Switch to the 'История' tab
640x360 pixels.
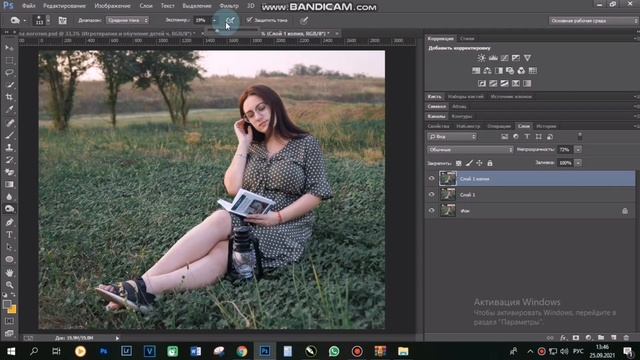tap(546, 126)
